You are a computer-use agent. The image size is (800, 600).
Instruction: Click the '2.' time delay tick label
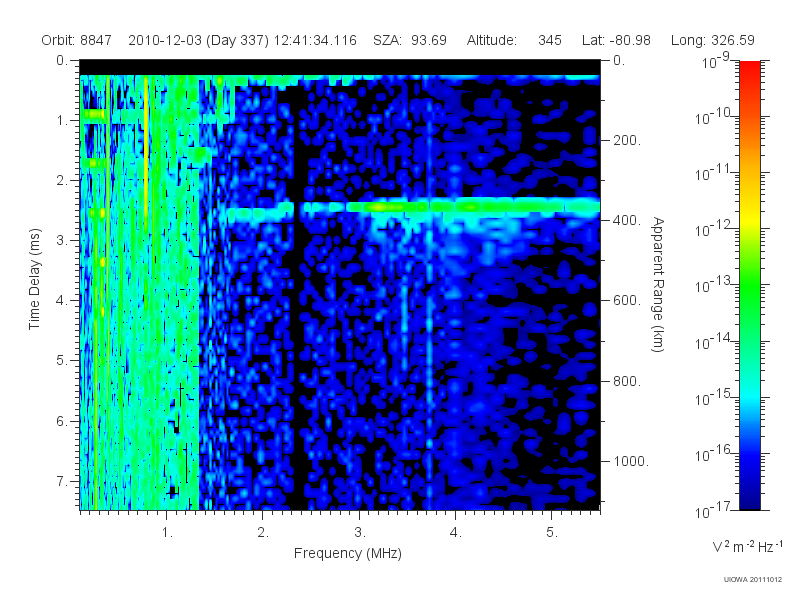[62, 181]
